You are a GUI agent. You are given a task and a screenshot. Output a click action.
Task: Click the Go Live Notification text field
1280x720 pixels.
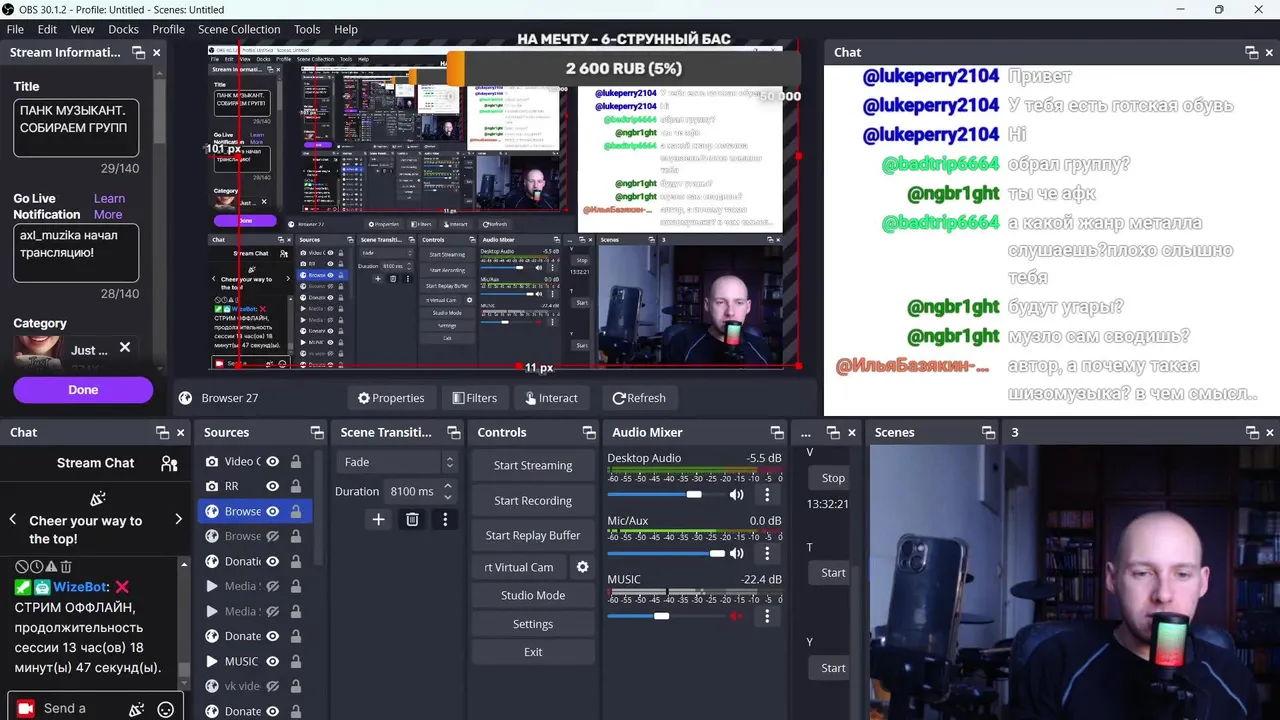76,253
